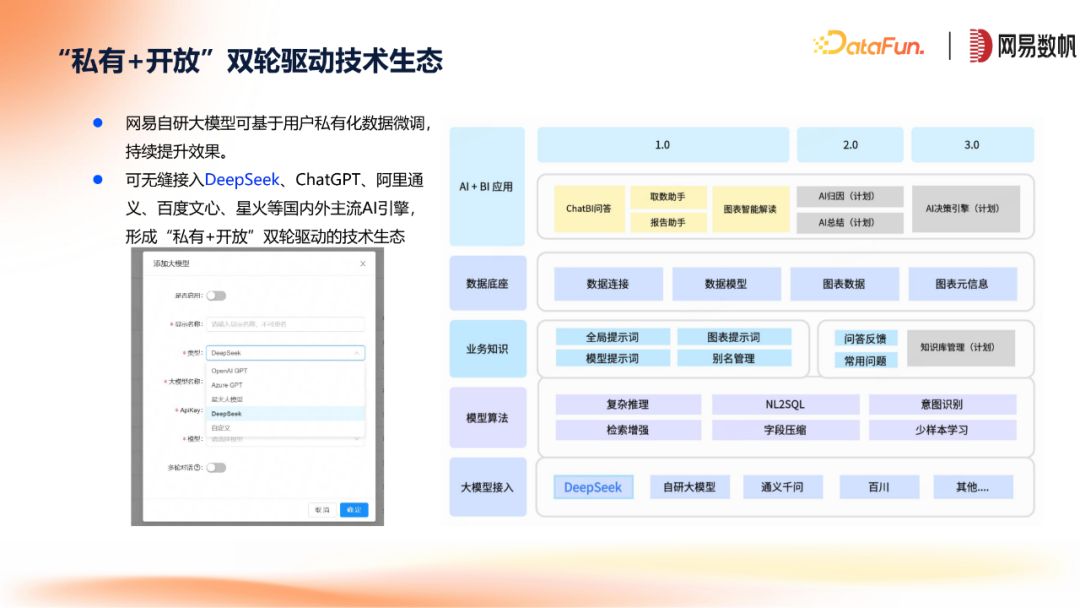Click the slide title “私有+开放”双轮驱动技术生态
The height and width of the screenshot is (608, 1080).
coord(250,61)
